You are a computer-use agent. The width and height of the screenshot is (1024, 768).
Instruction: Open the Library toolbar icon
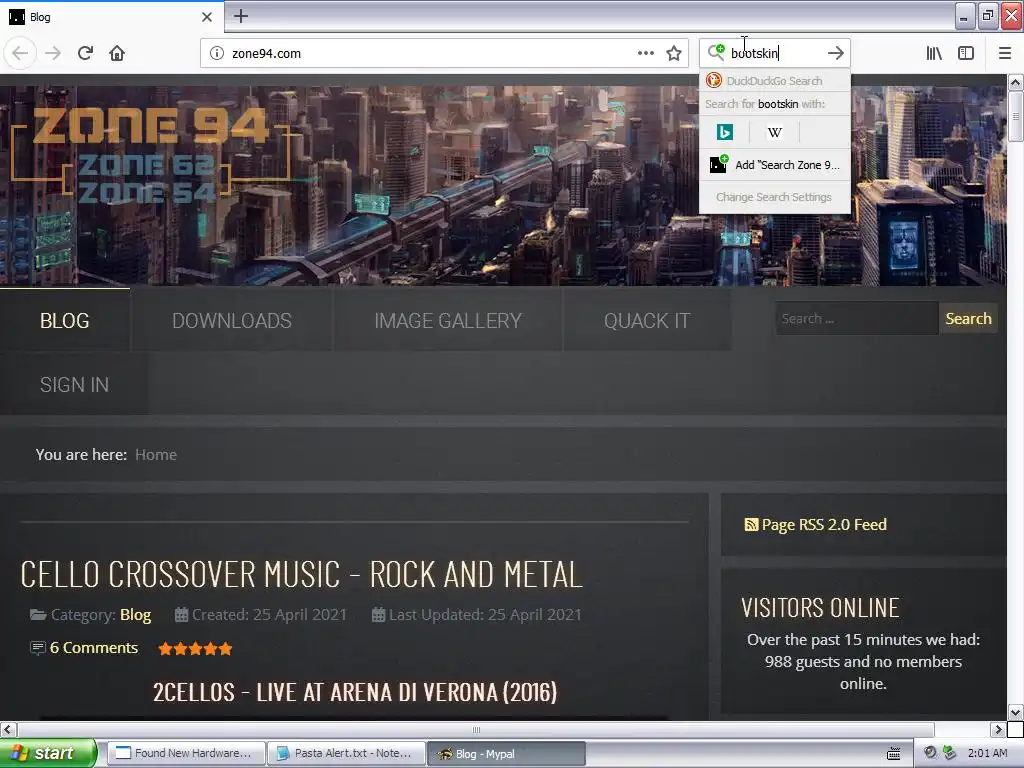[934, 53]
